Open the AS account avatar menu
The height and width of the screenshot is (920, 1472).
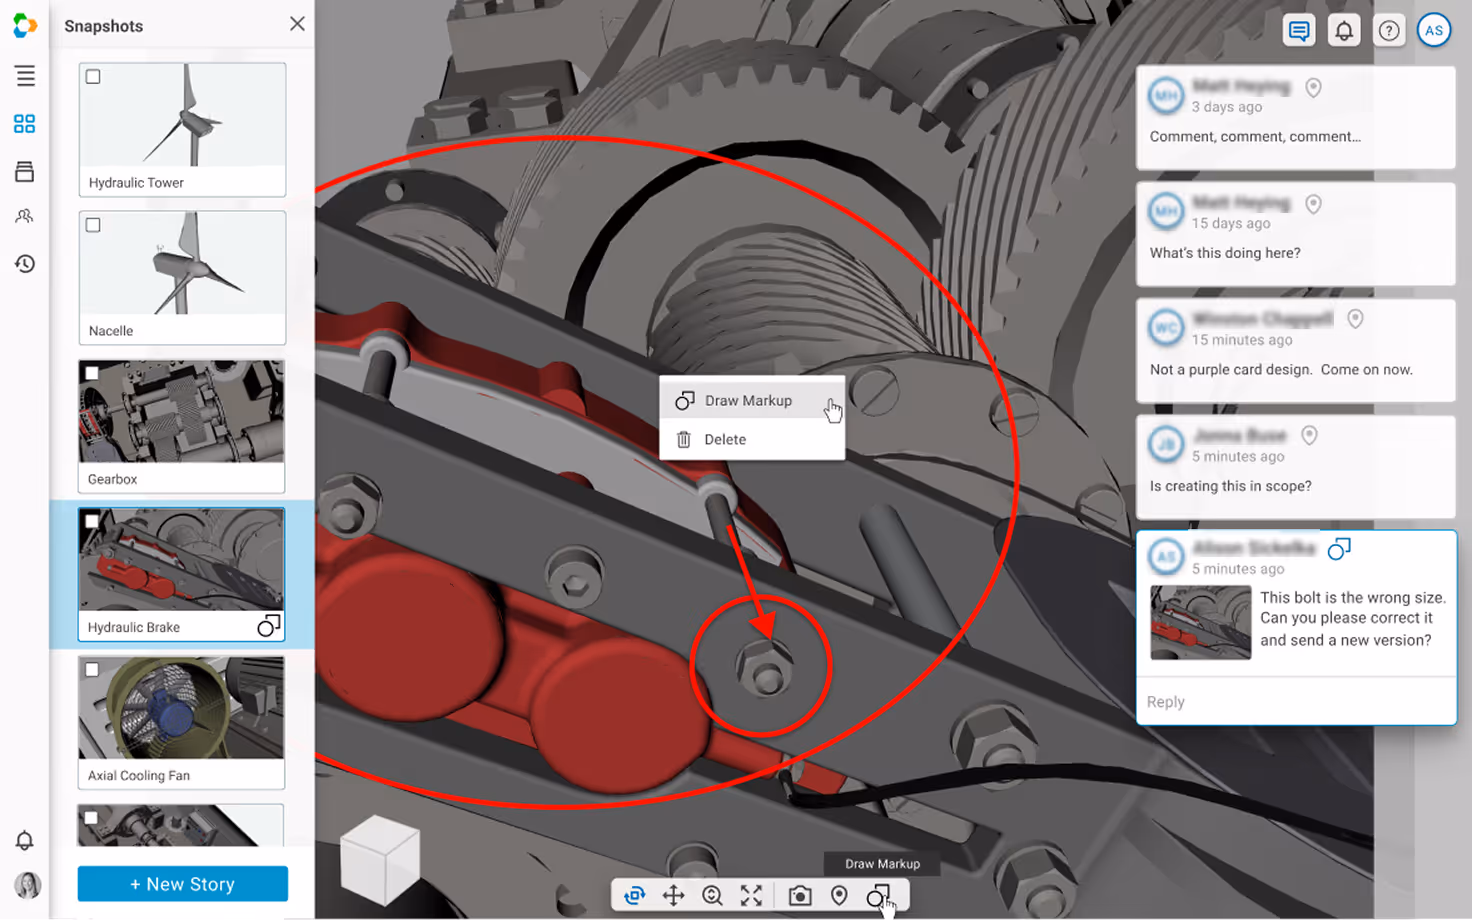pyautogui.click(x=1434, y=31)
